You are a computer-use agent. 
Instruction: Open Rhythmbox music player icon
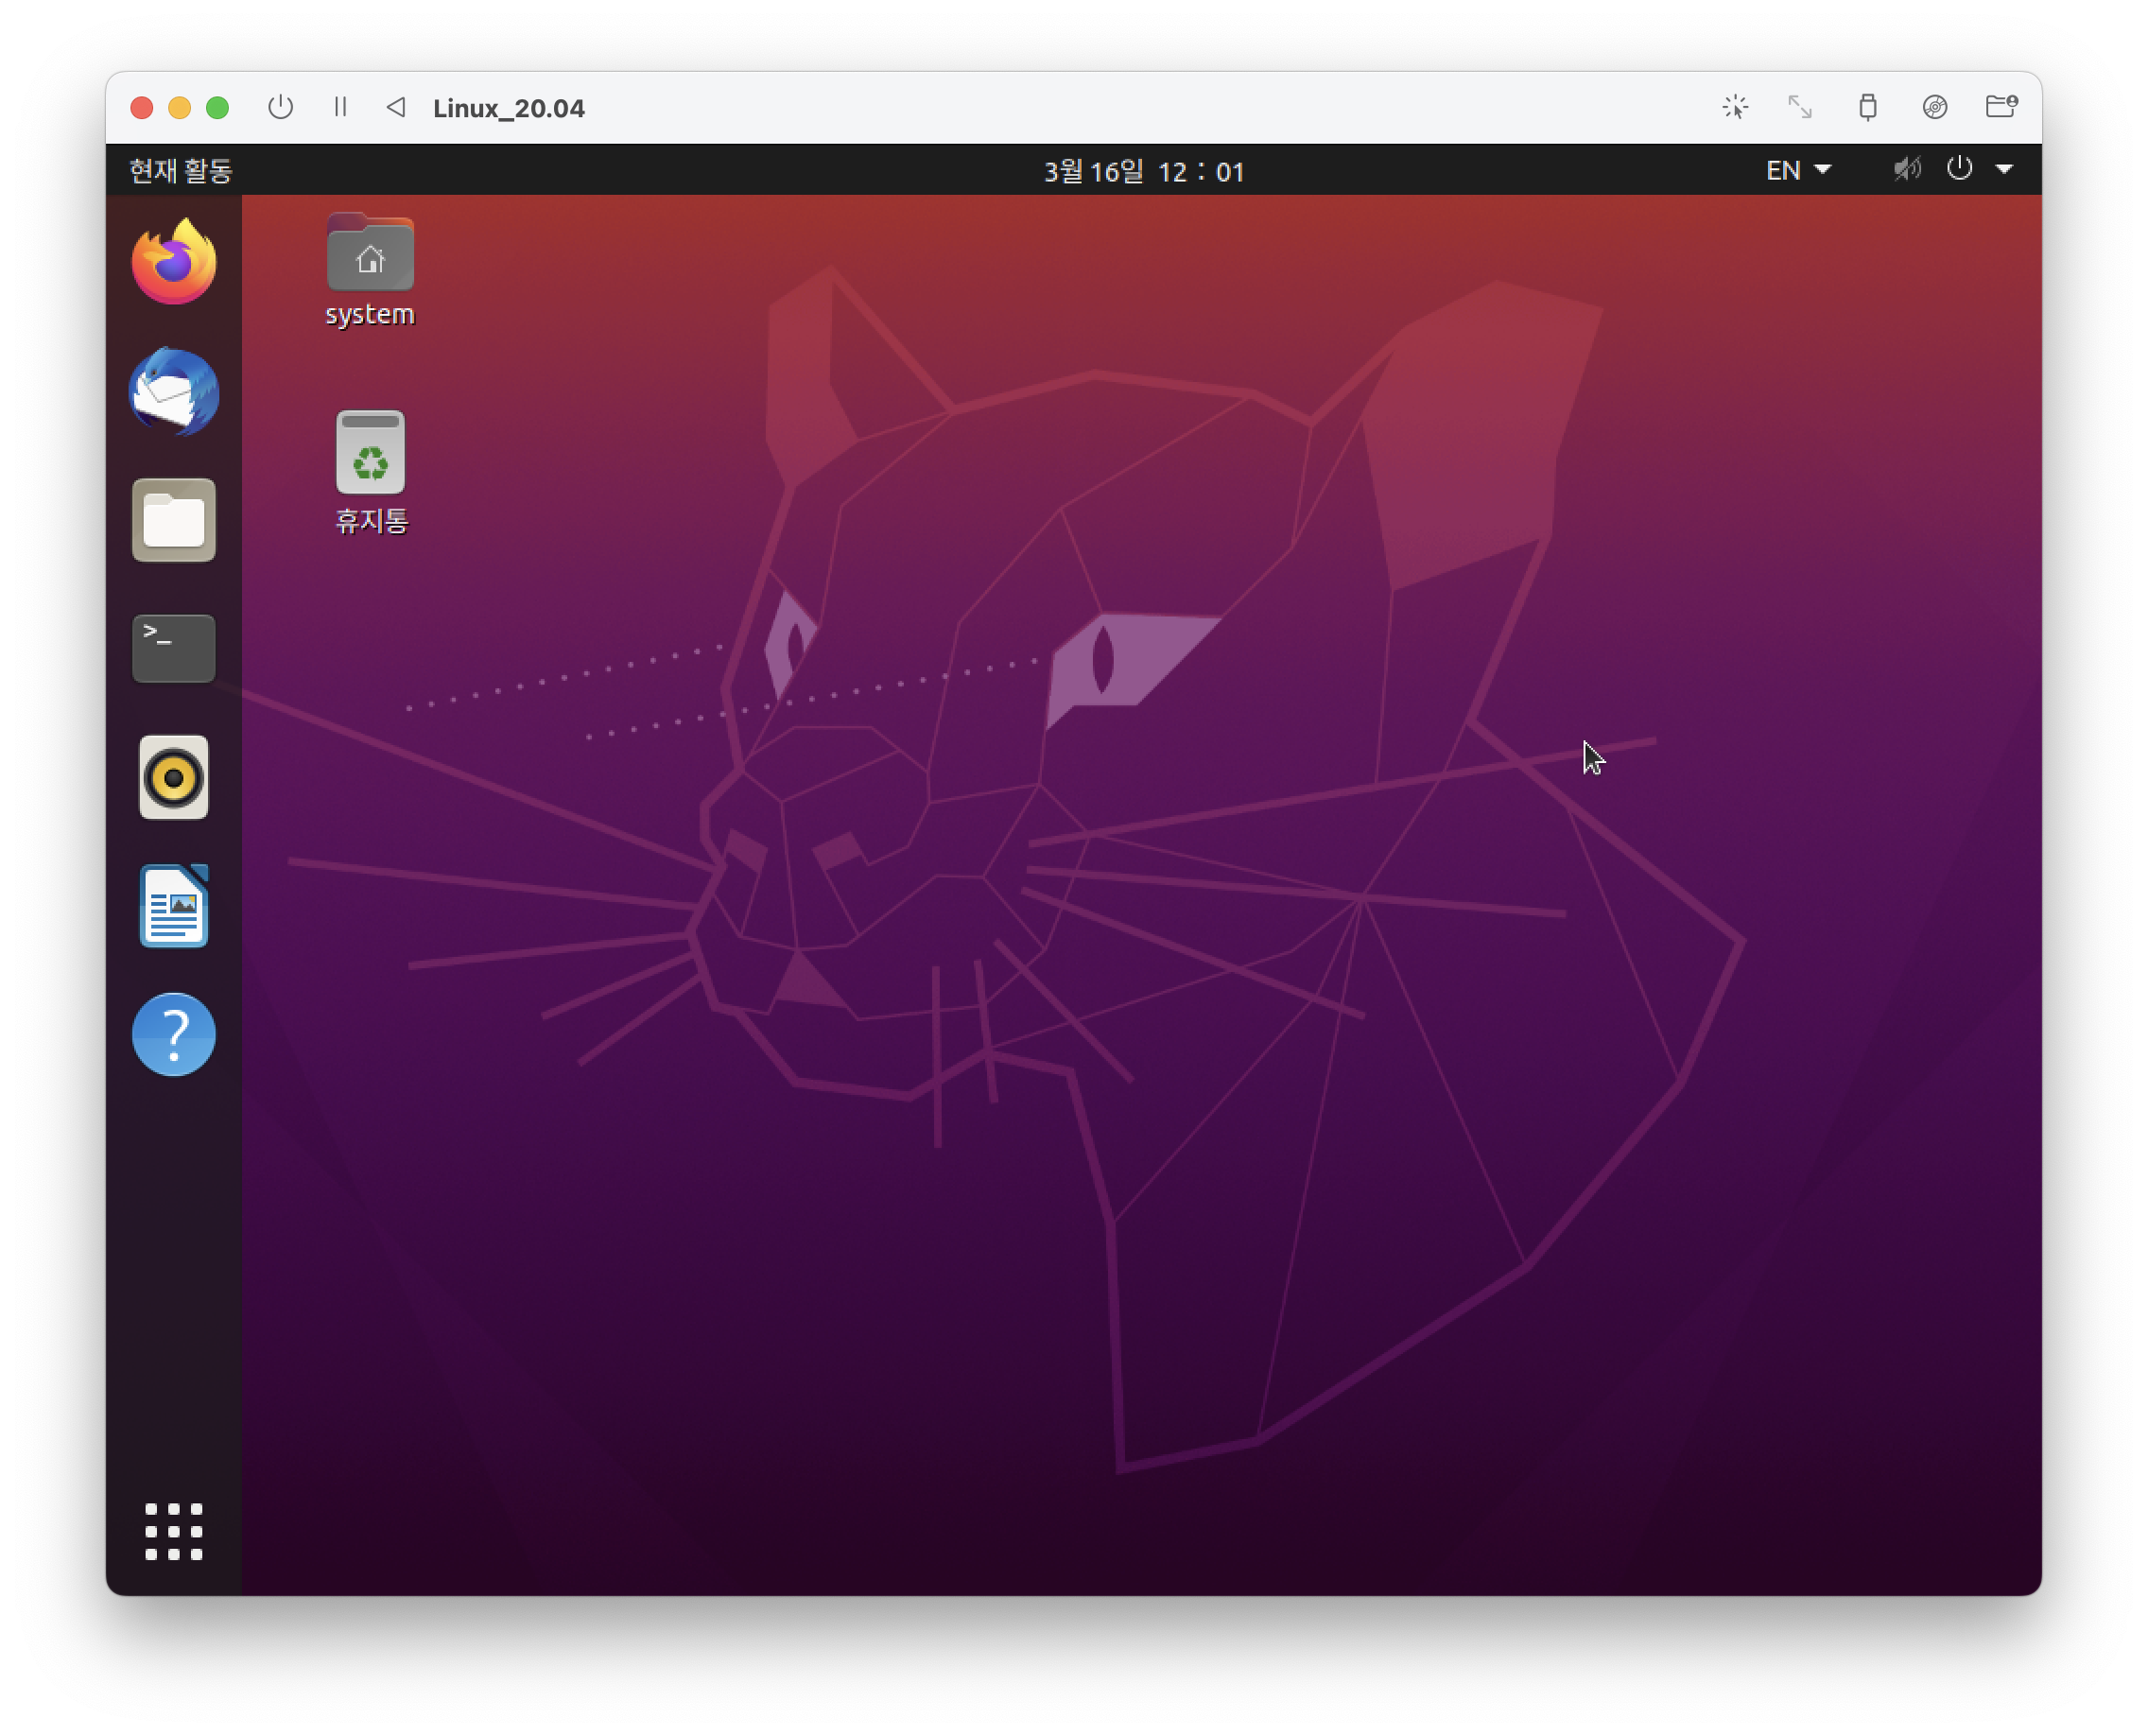pyautogui.click(x=174, y=777)
